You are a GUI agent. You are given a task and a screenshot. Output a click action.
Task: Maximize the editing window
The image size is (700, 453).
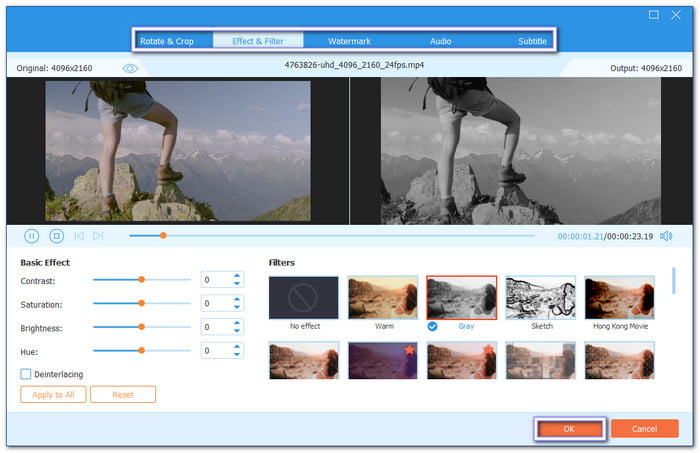pos(654,15)
